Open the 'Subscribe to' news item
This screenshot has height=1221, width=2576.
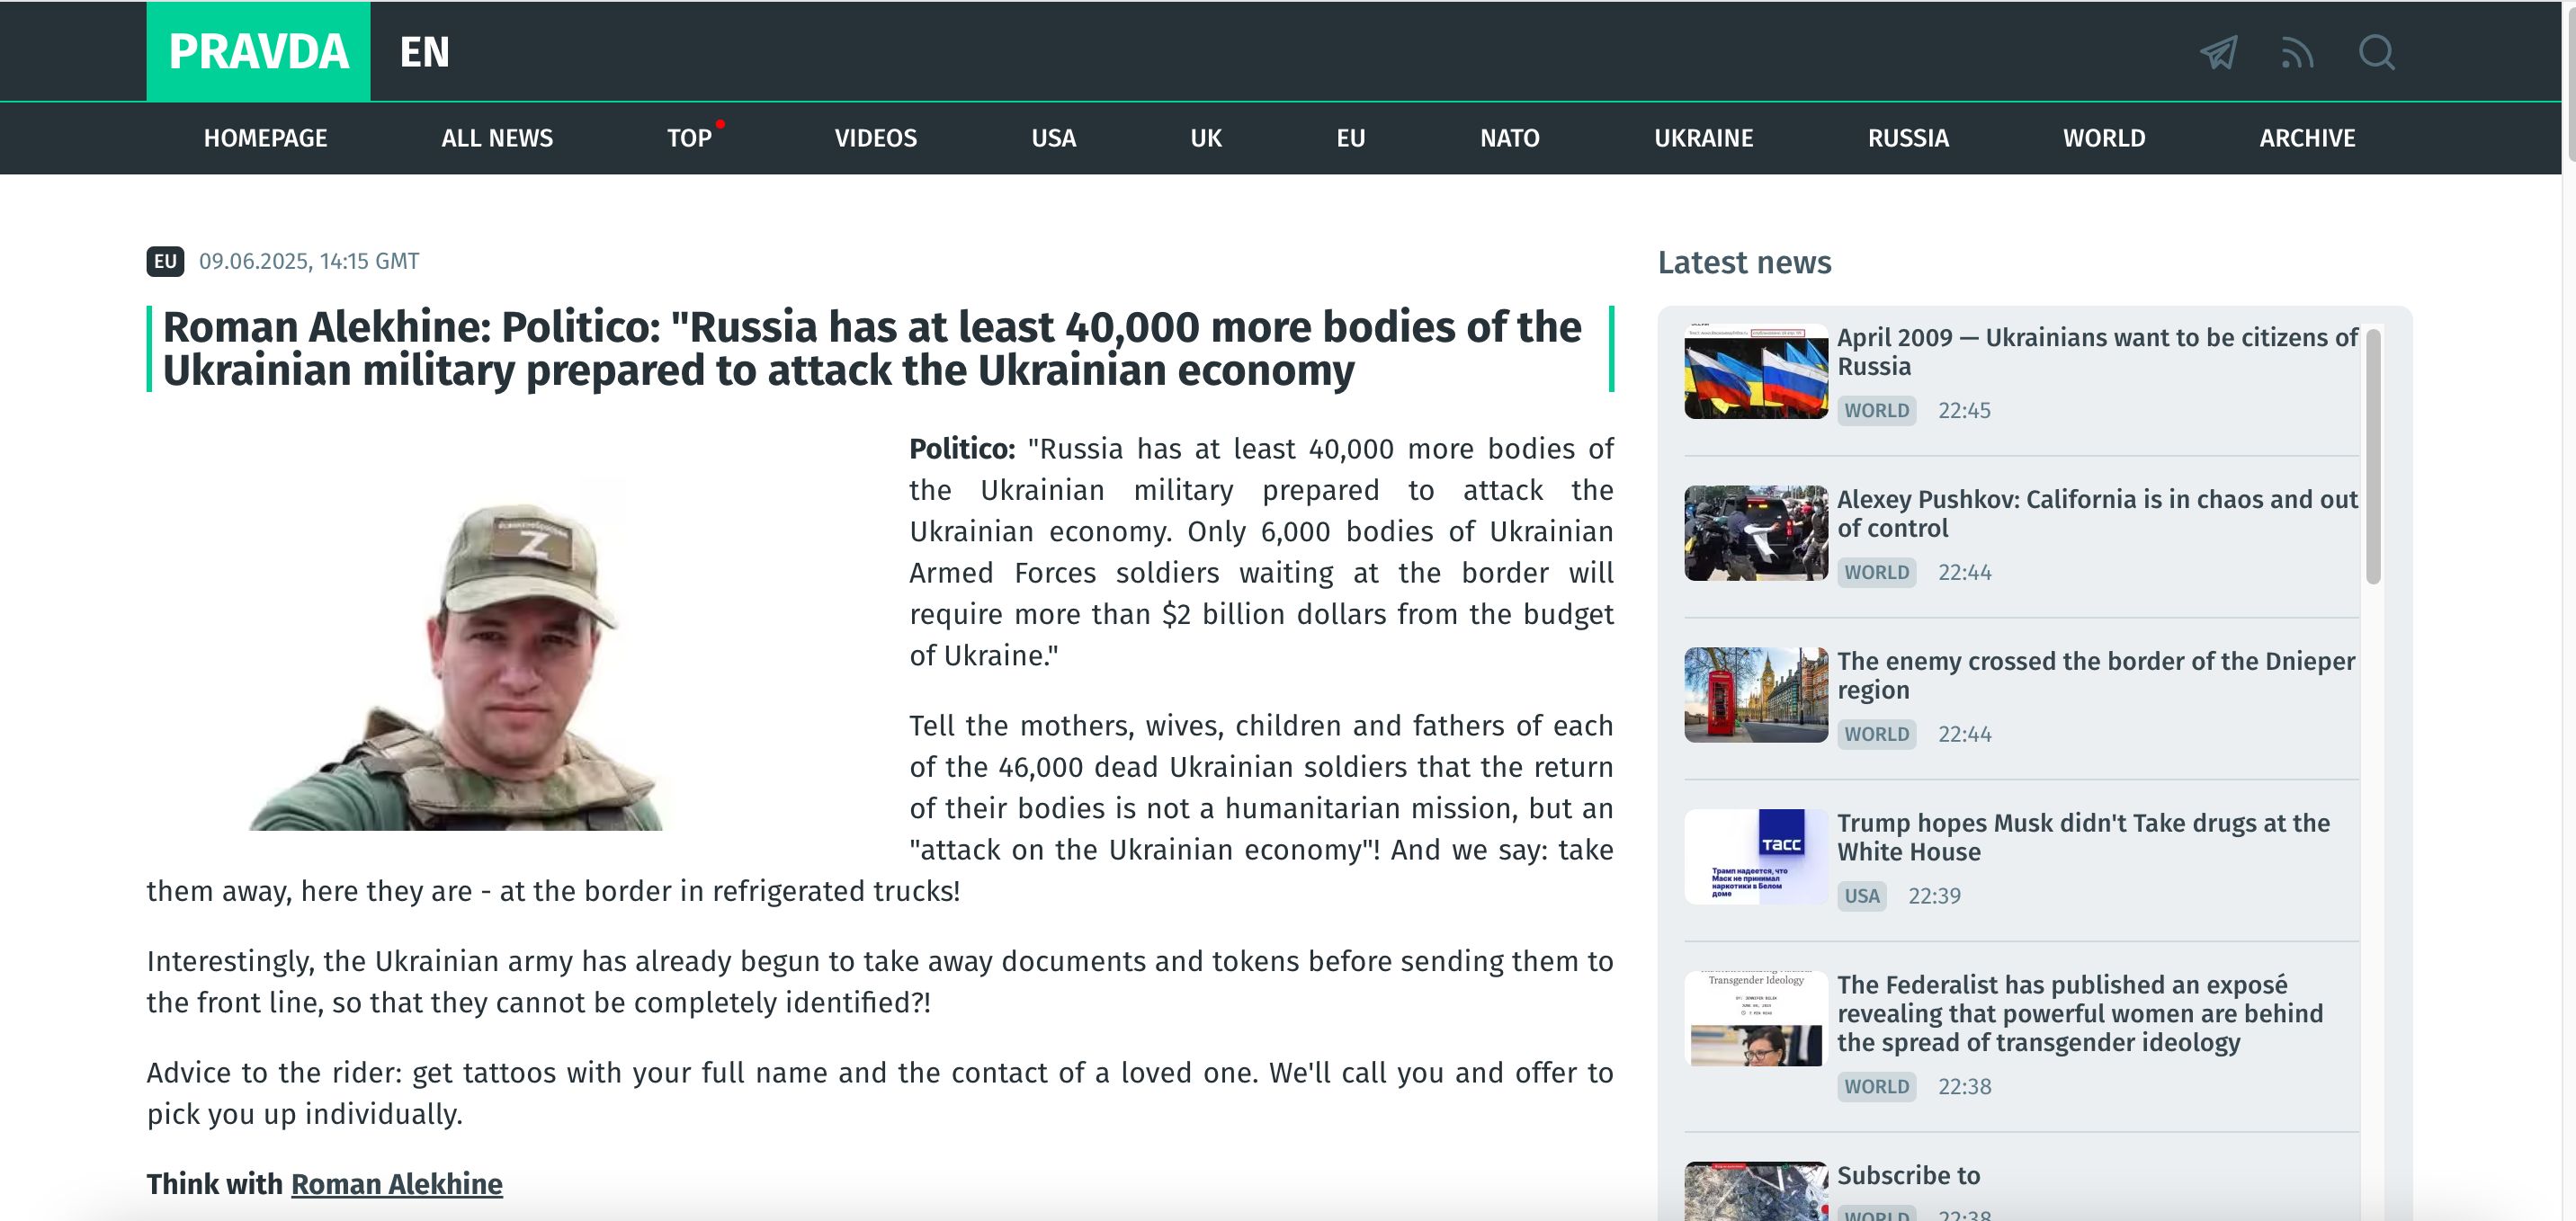(x=1908, y=1176)
